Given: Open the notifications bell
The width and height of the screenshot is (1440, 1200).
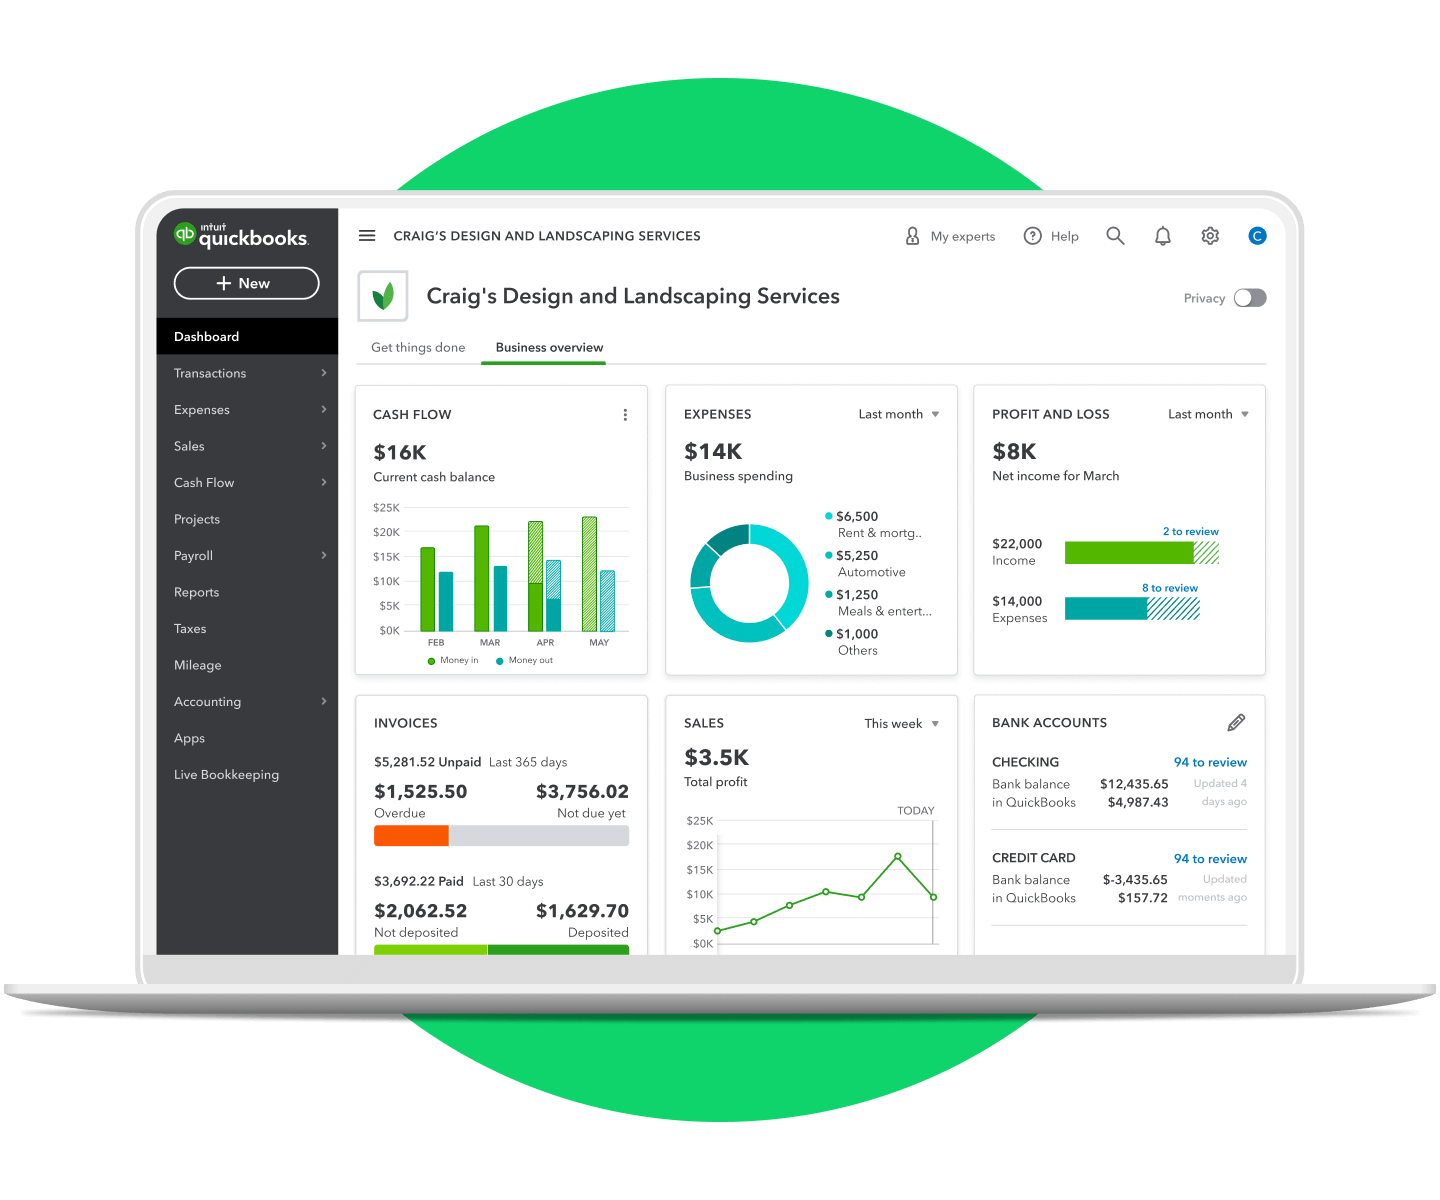Looking at the screenshot, I should (x=1162, y=236).
